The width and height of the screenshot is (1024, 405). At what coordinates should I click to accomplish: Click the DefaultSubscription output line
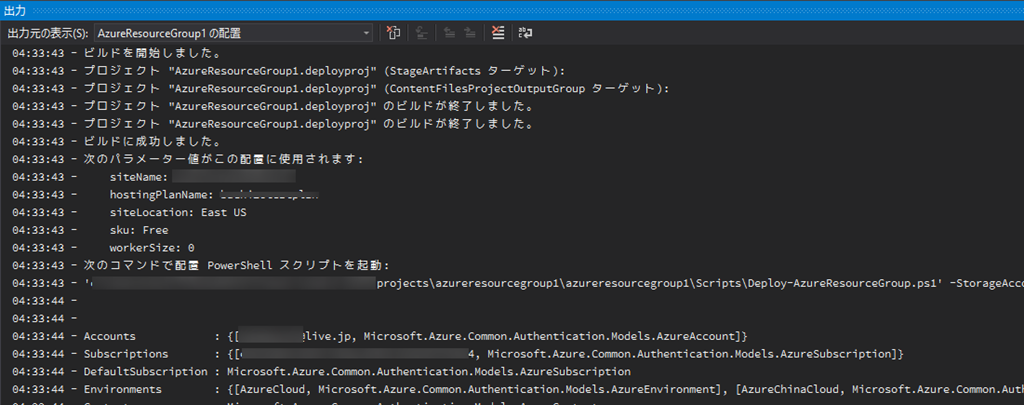350,371
